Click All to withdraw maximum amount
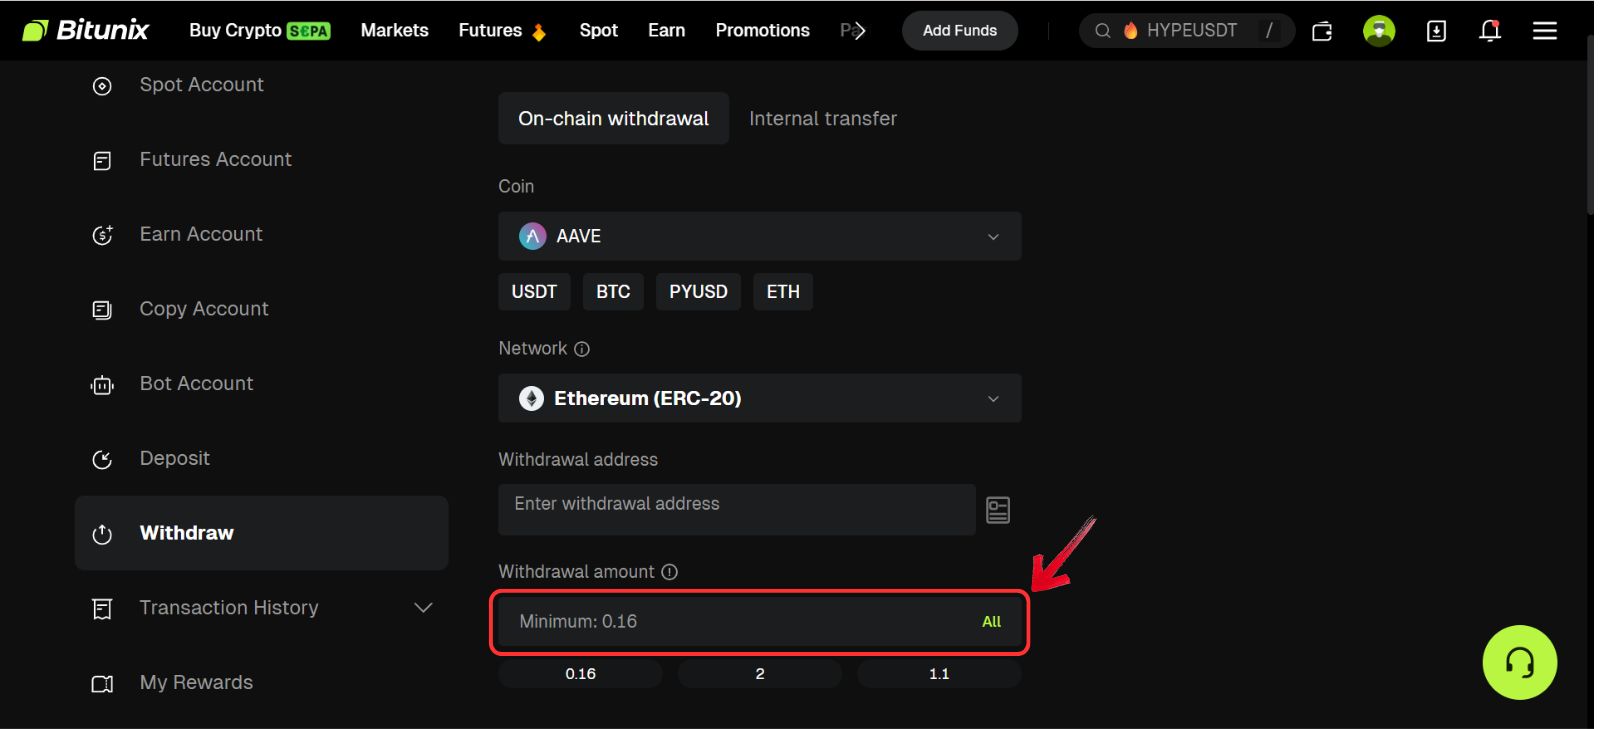1600x729 pixels. [x=991, y=622]
